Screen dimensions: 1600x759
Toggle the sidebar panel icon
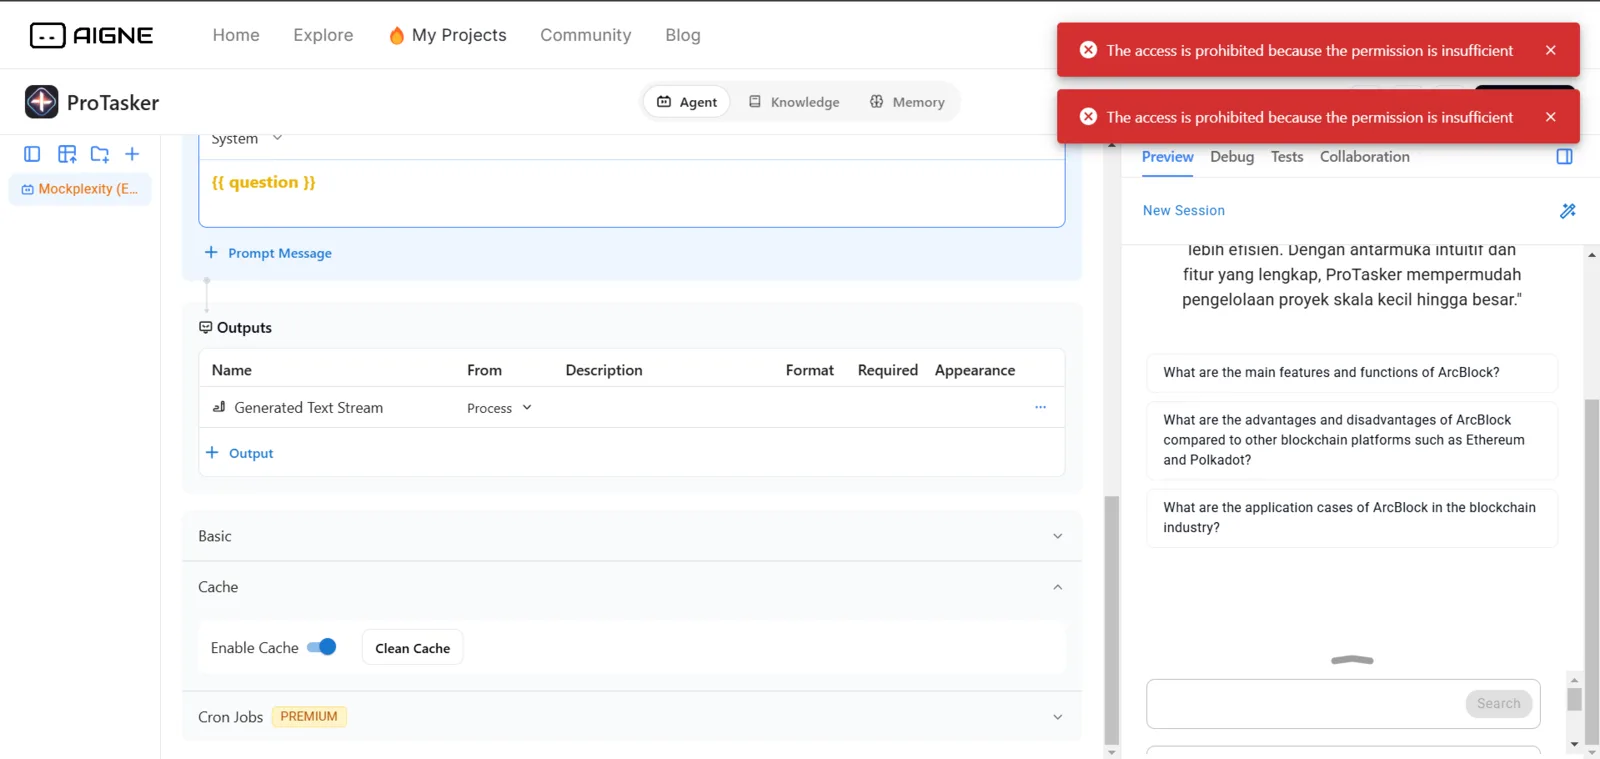point(32,154)
